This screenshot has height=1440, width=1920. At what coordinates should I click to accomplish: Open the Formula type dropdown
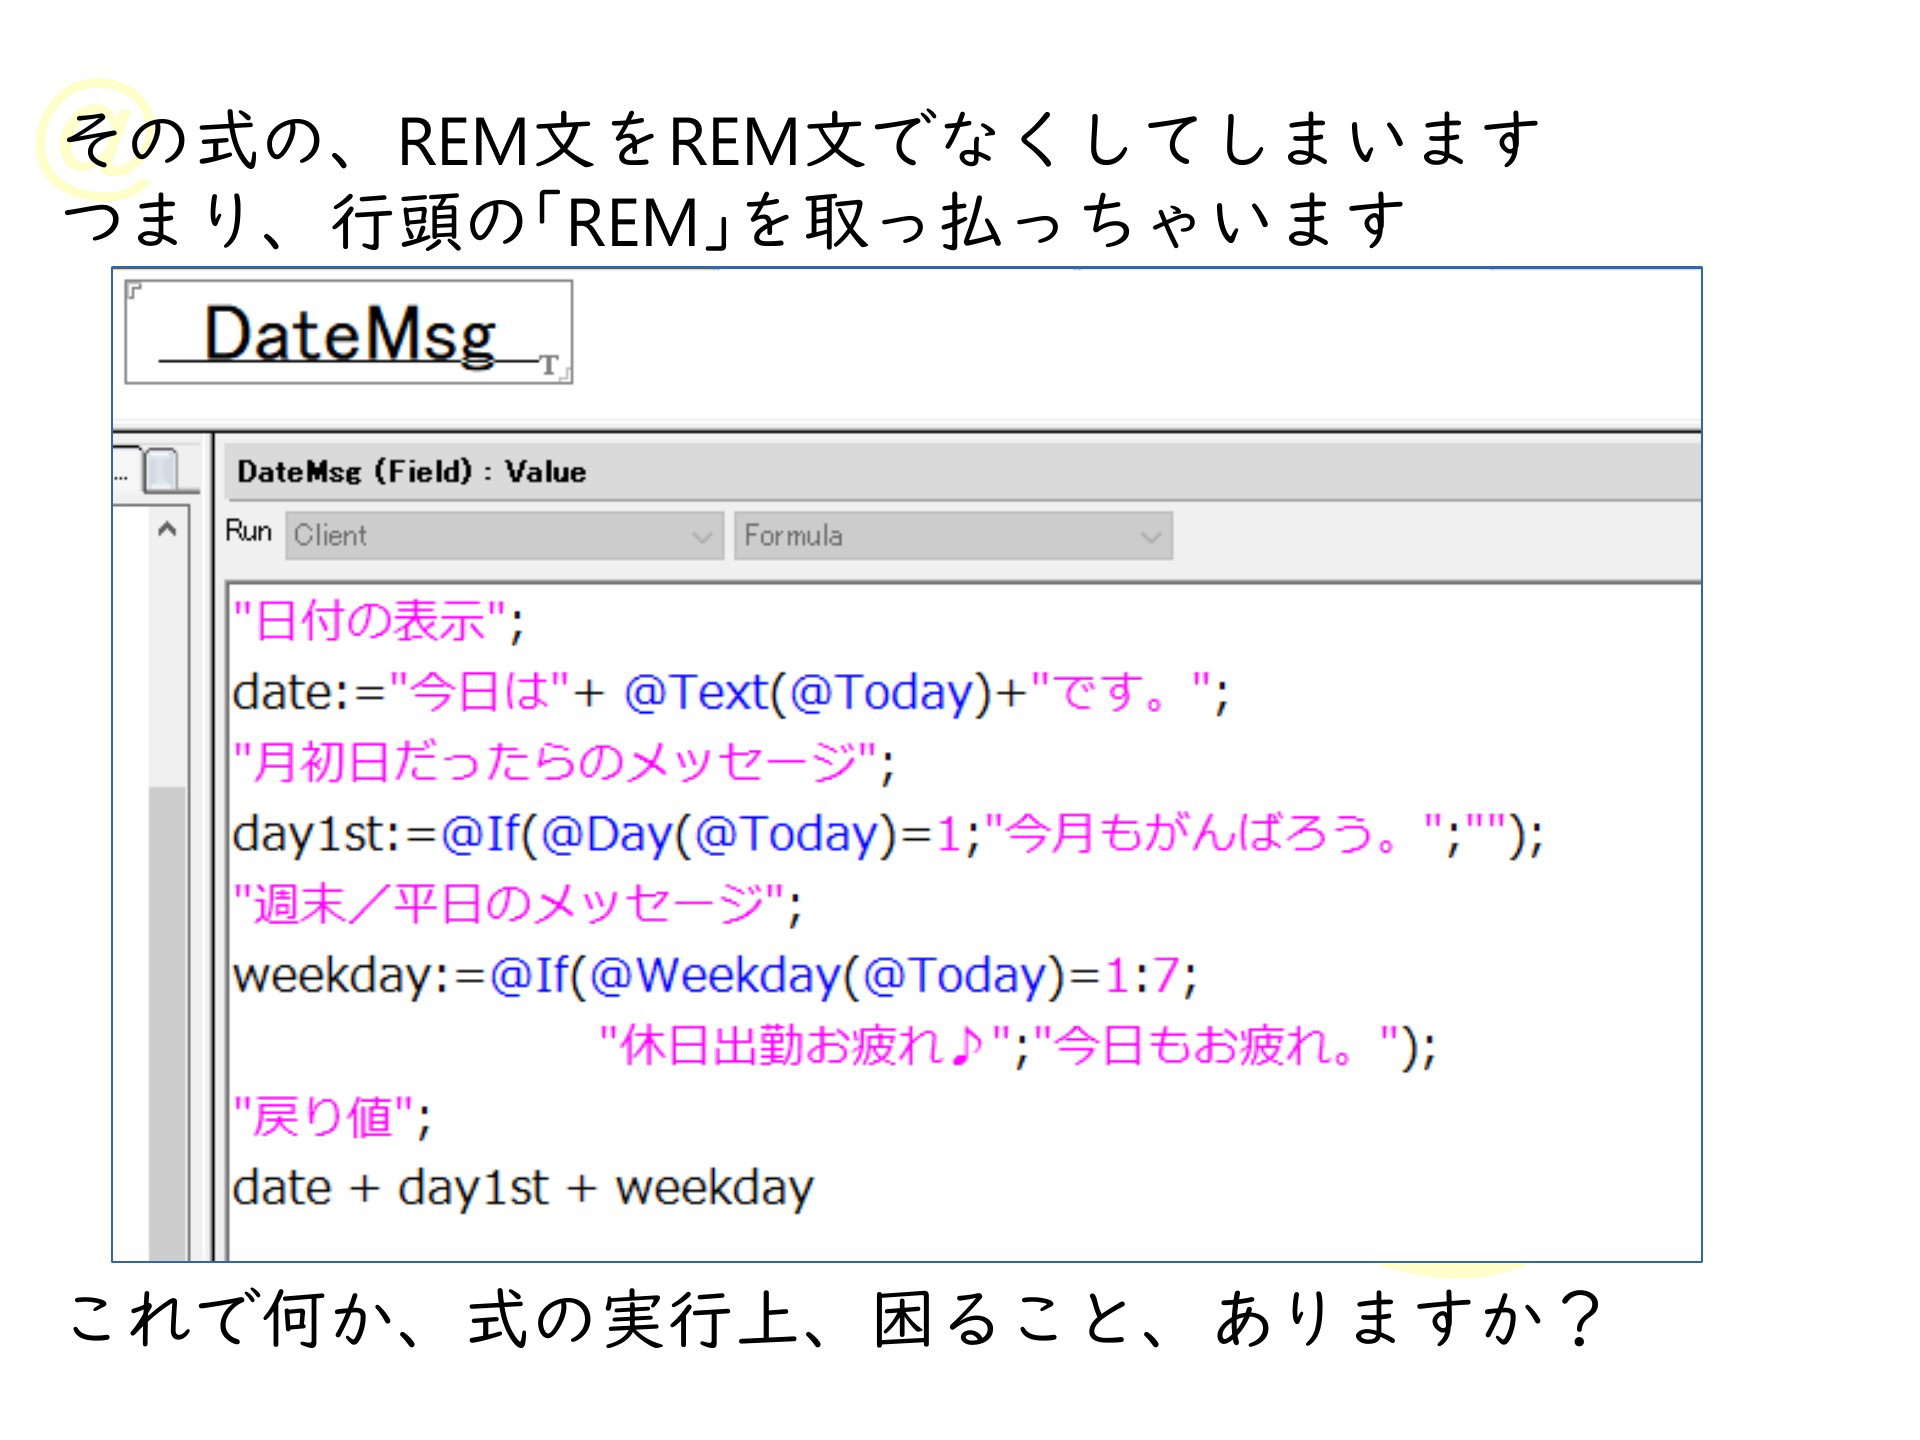(953, 536)
